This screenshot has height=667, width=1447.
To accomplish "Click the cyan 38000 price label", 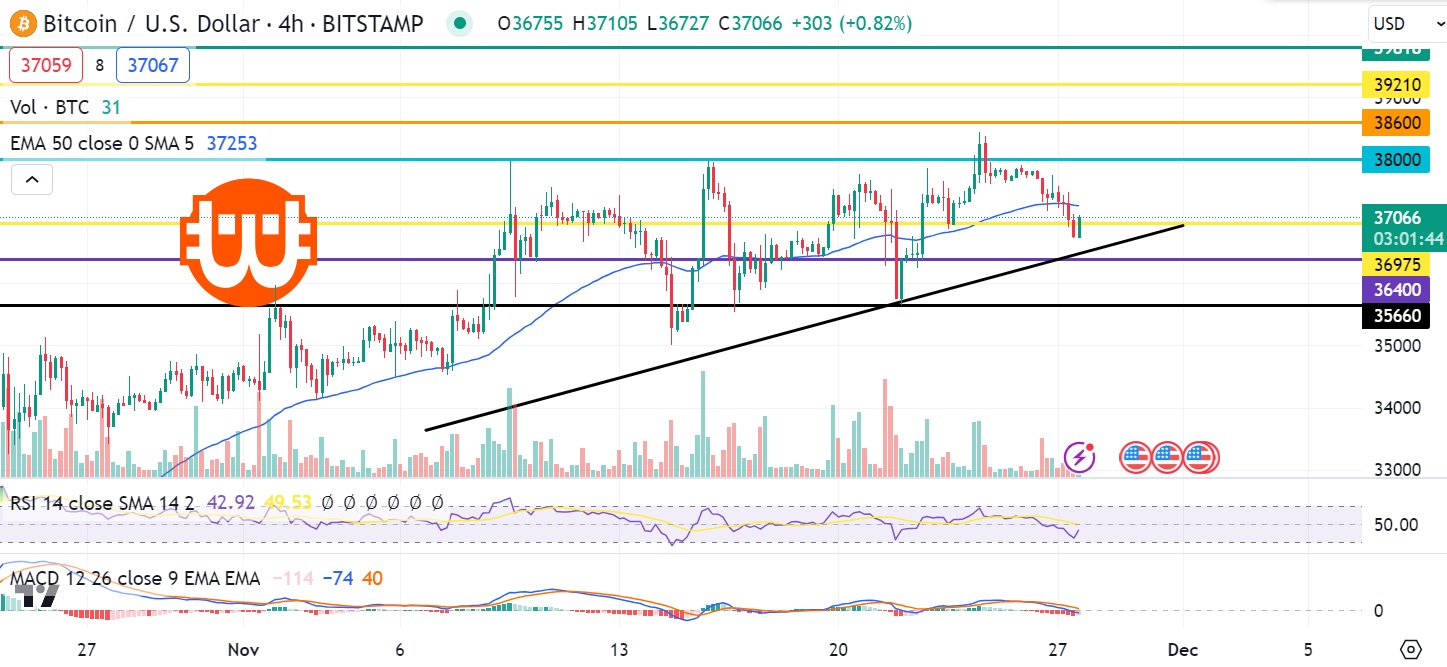I will tap(1396, 159).
